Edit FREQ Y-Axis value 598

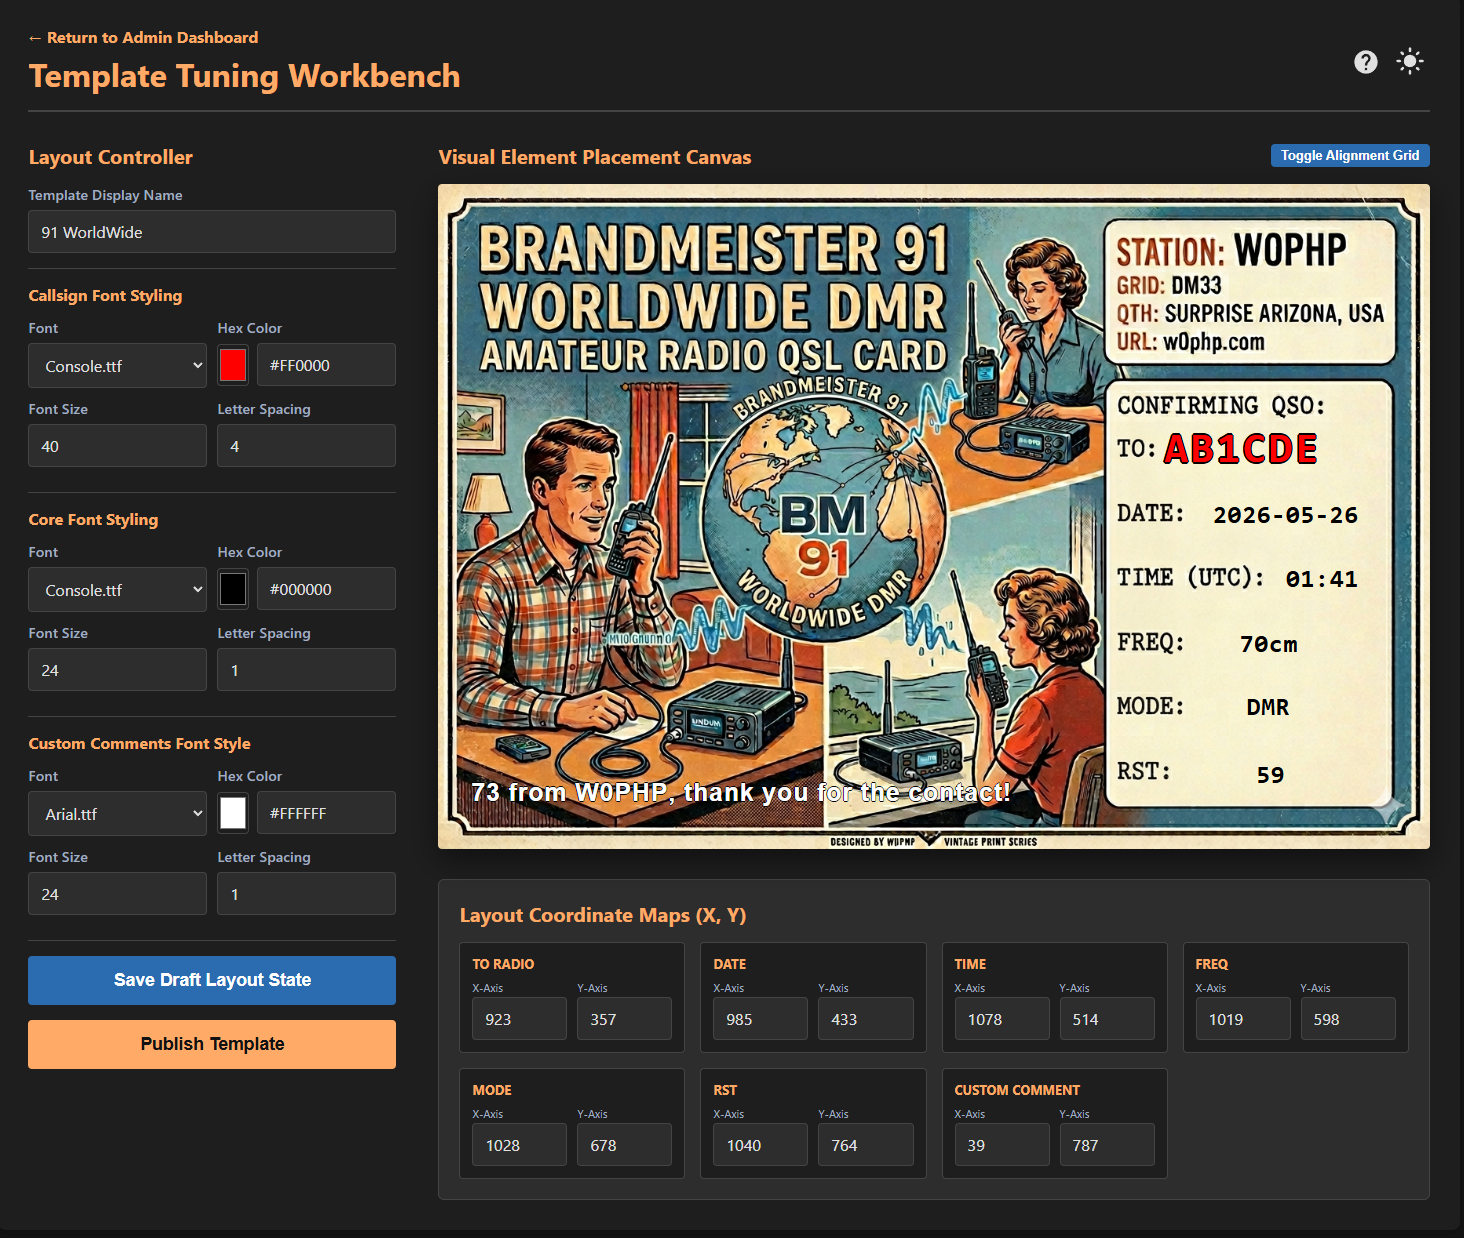(x=1348, y=1019)
